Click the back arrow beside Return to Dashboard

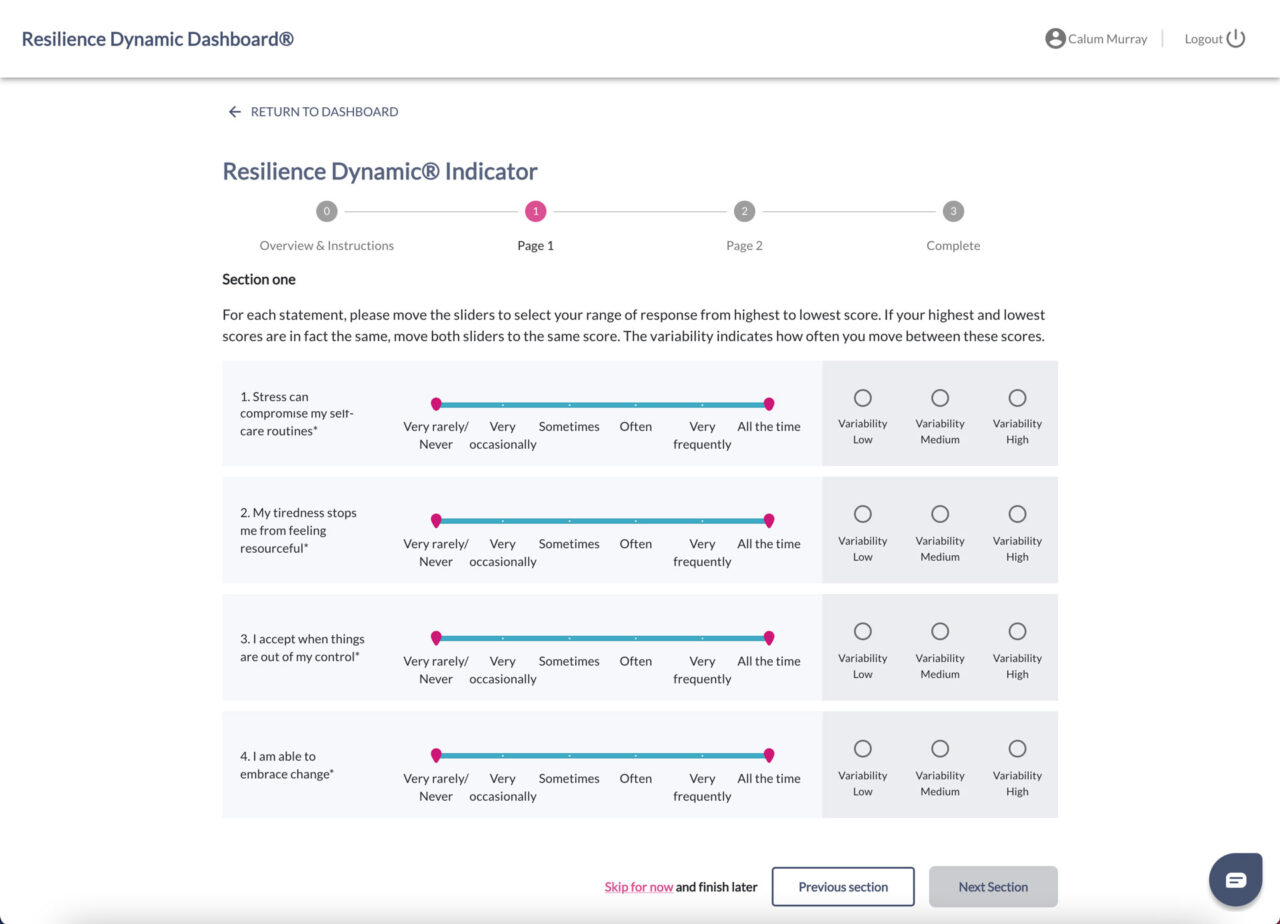click(x=234, y=111)
